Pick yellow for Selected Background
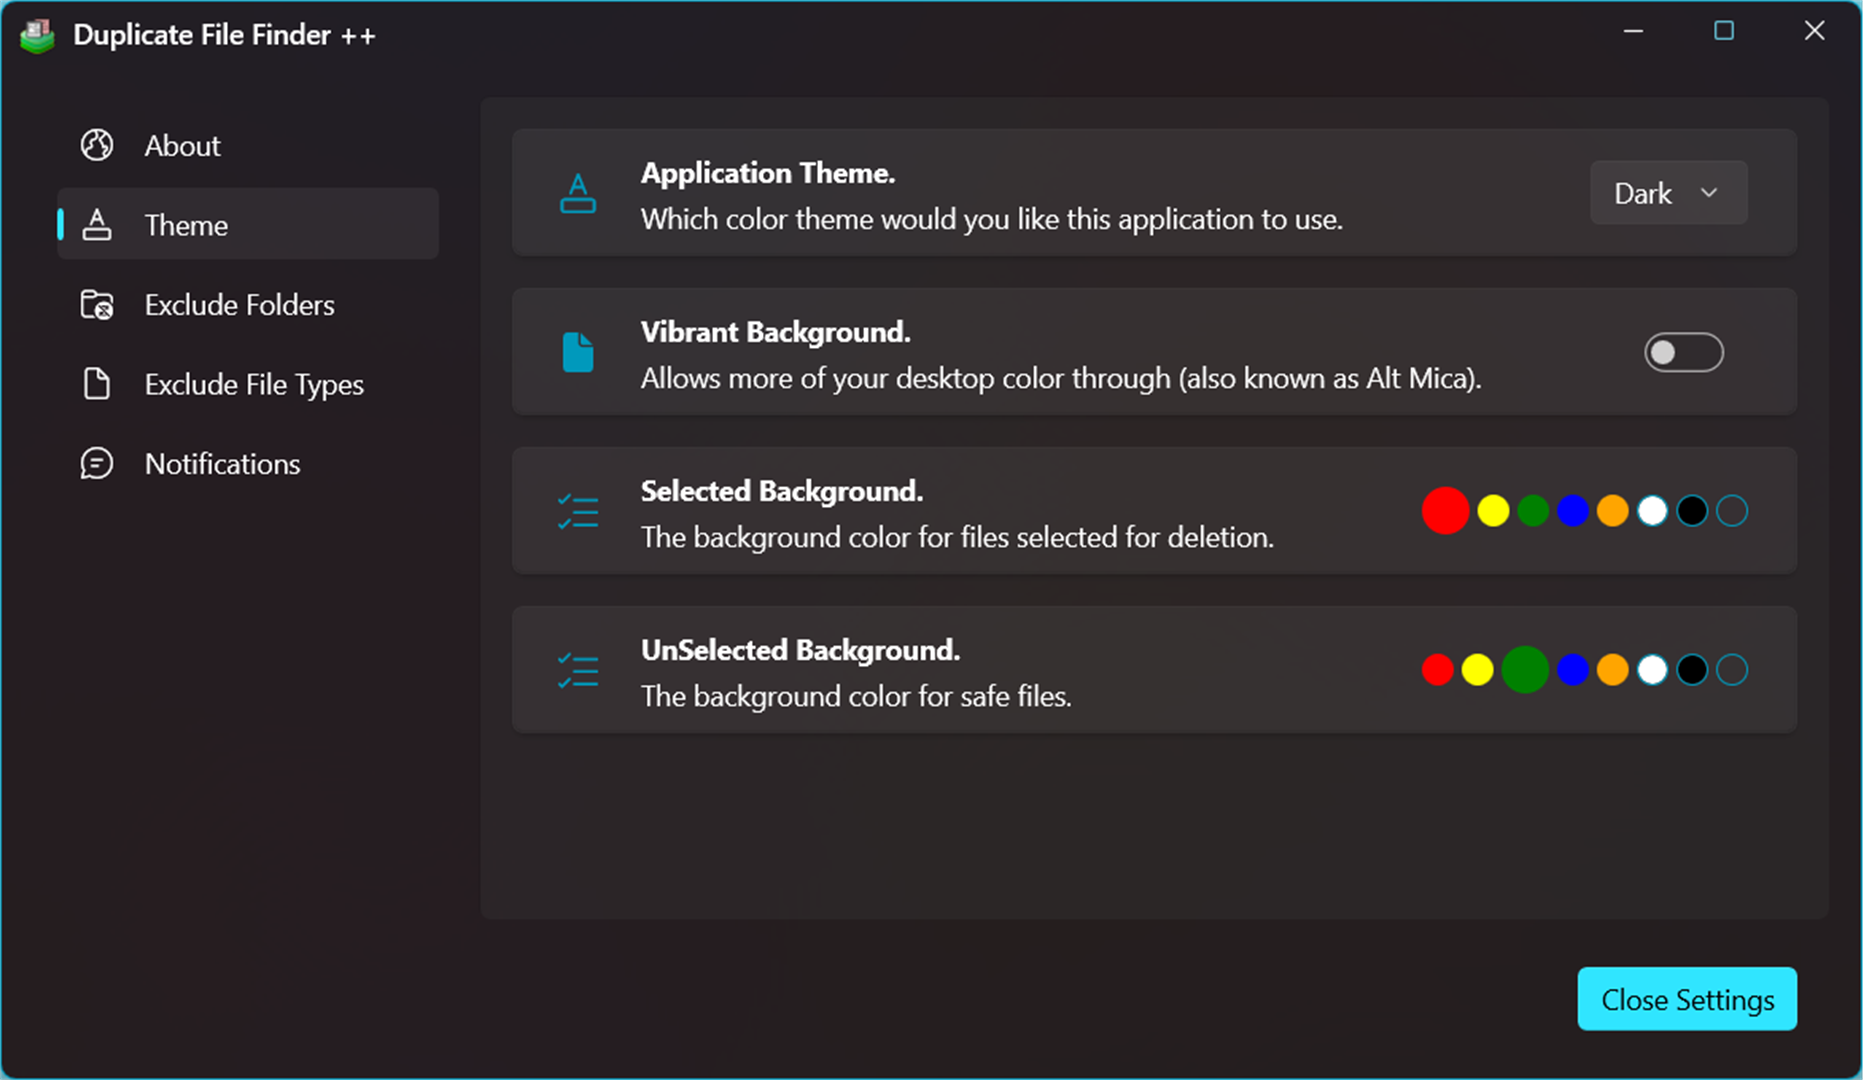The width and height of the screenshot is (1863, 1080). [1493, 511]
